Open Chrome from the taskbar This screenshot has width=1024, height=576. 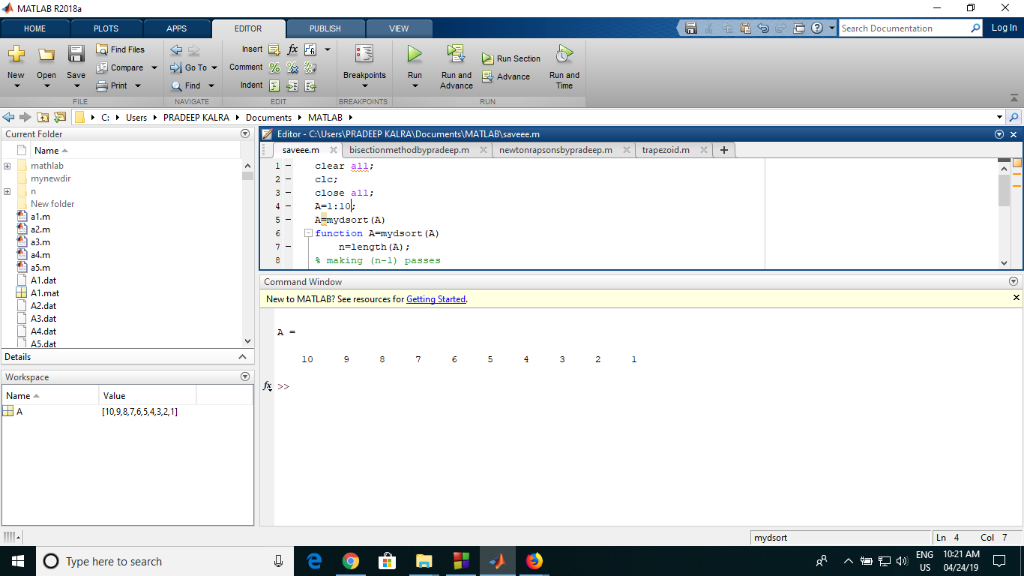tap(351, 561)
